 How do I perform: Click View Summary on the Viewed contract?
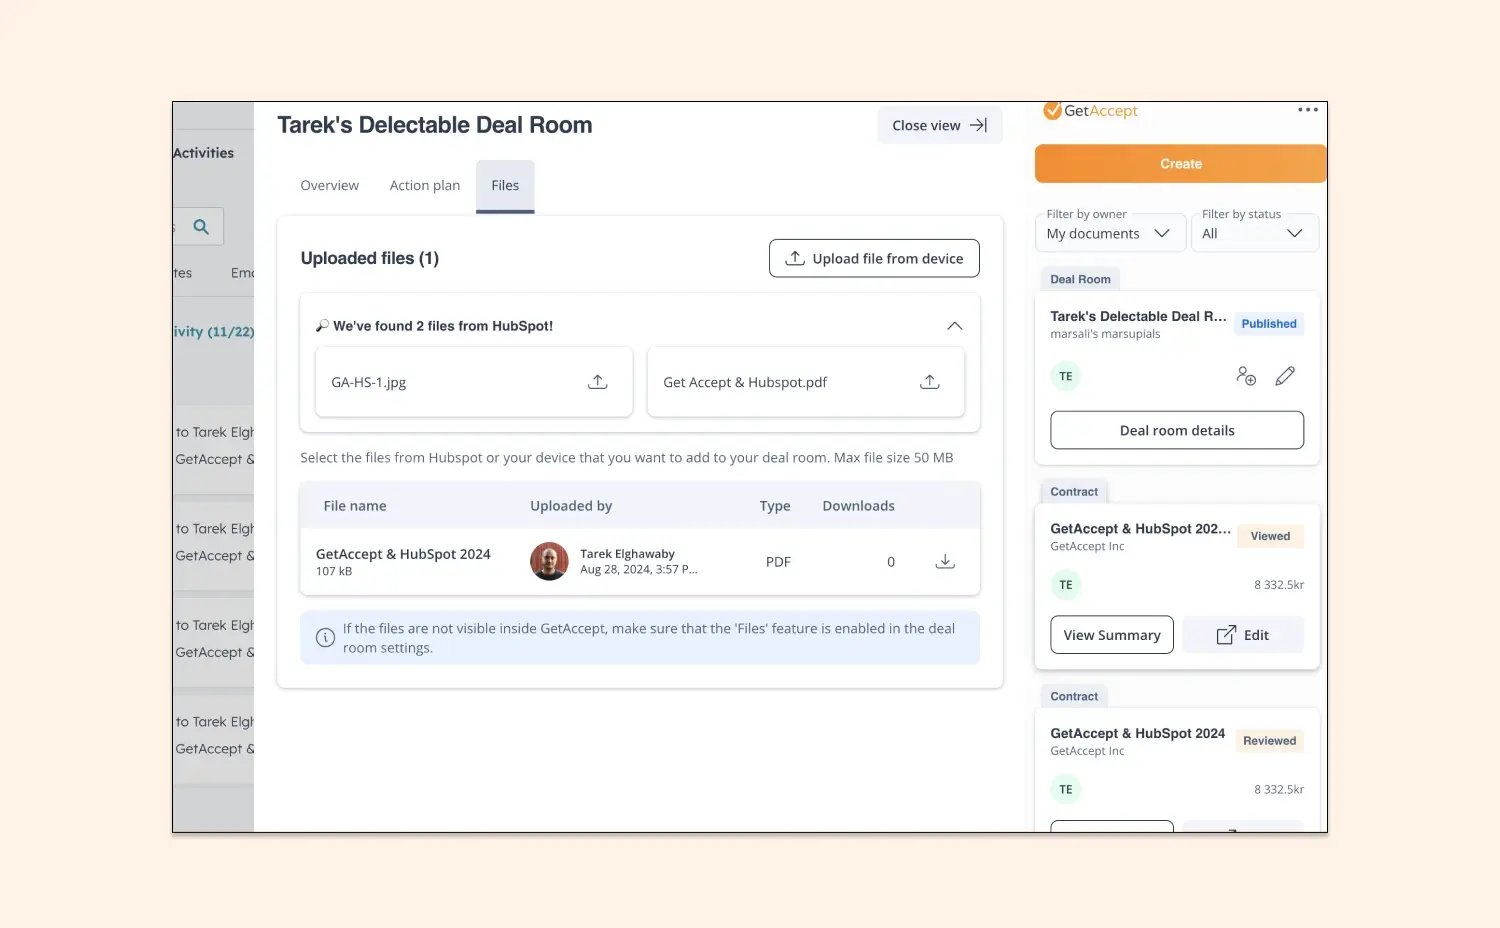pos(1112,635)
